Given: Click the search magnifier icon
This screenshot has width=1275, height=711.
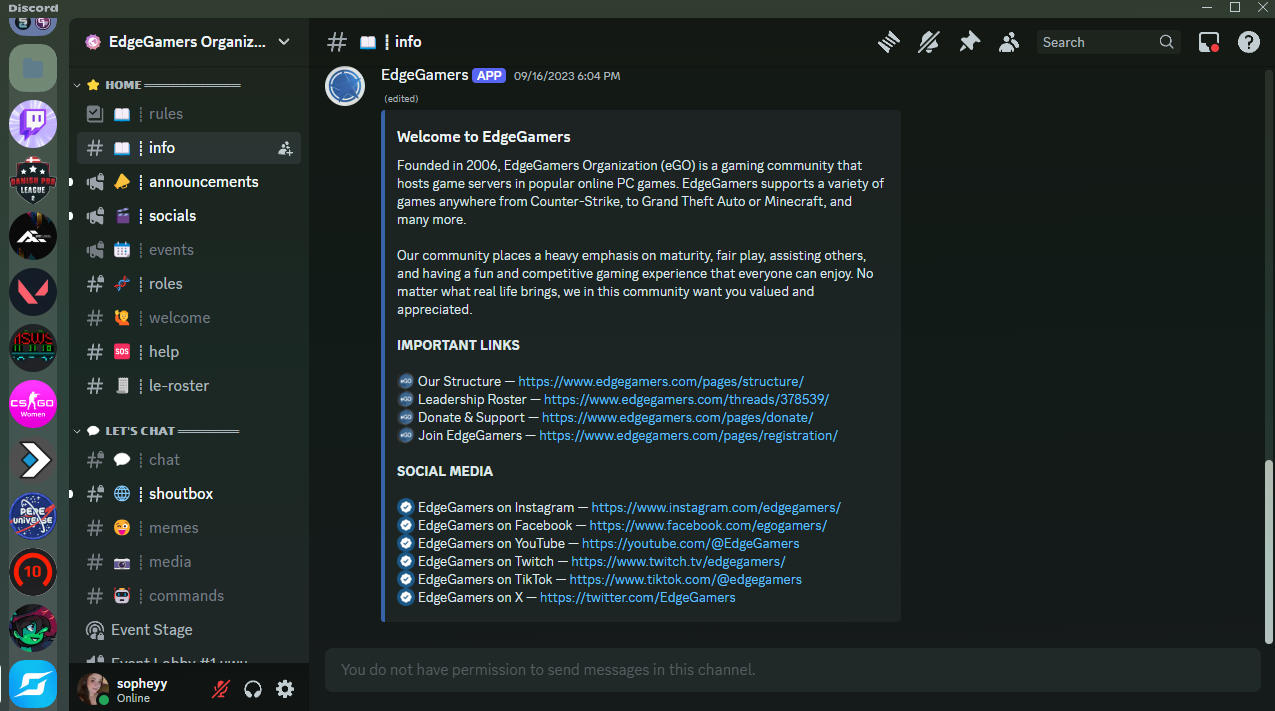Looking at the screenshot, I should 1166,42.
